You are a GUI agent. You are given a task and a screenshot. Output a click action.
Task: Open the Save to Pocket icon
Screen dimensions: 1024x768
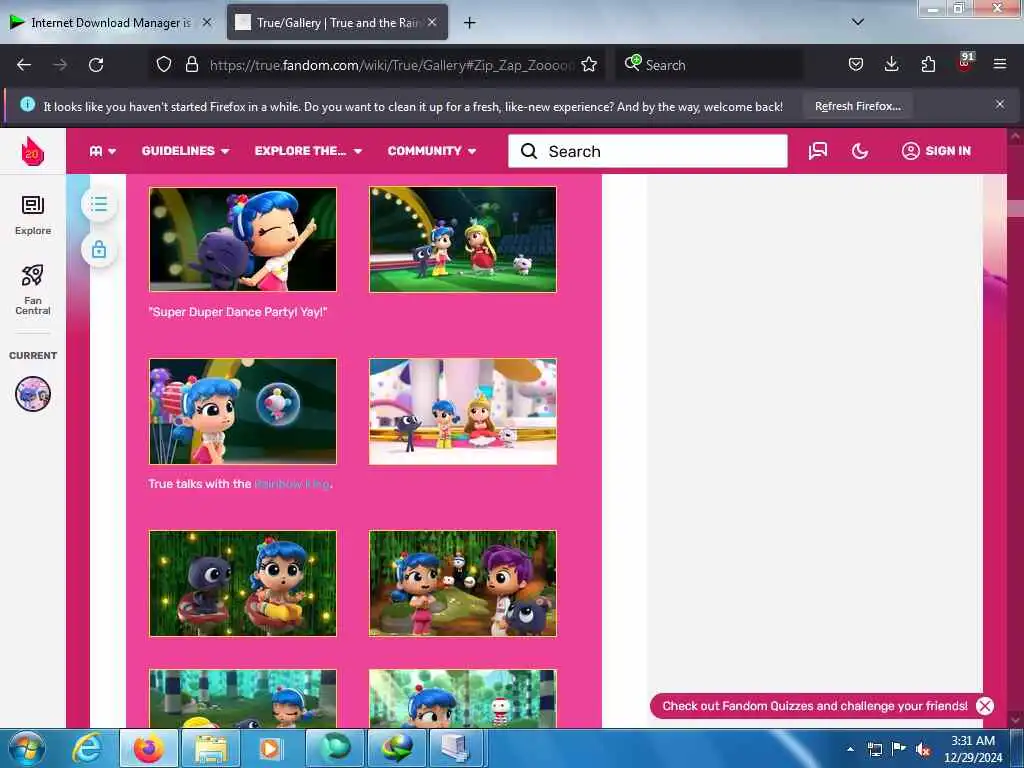[x=856, y=65]
